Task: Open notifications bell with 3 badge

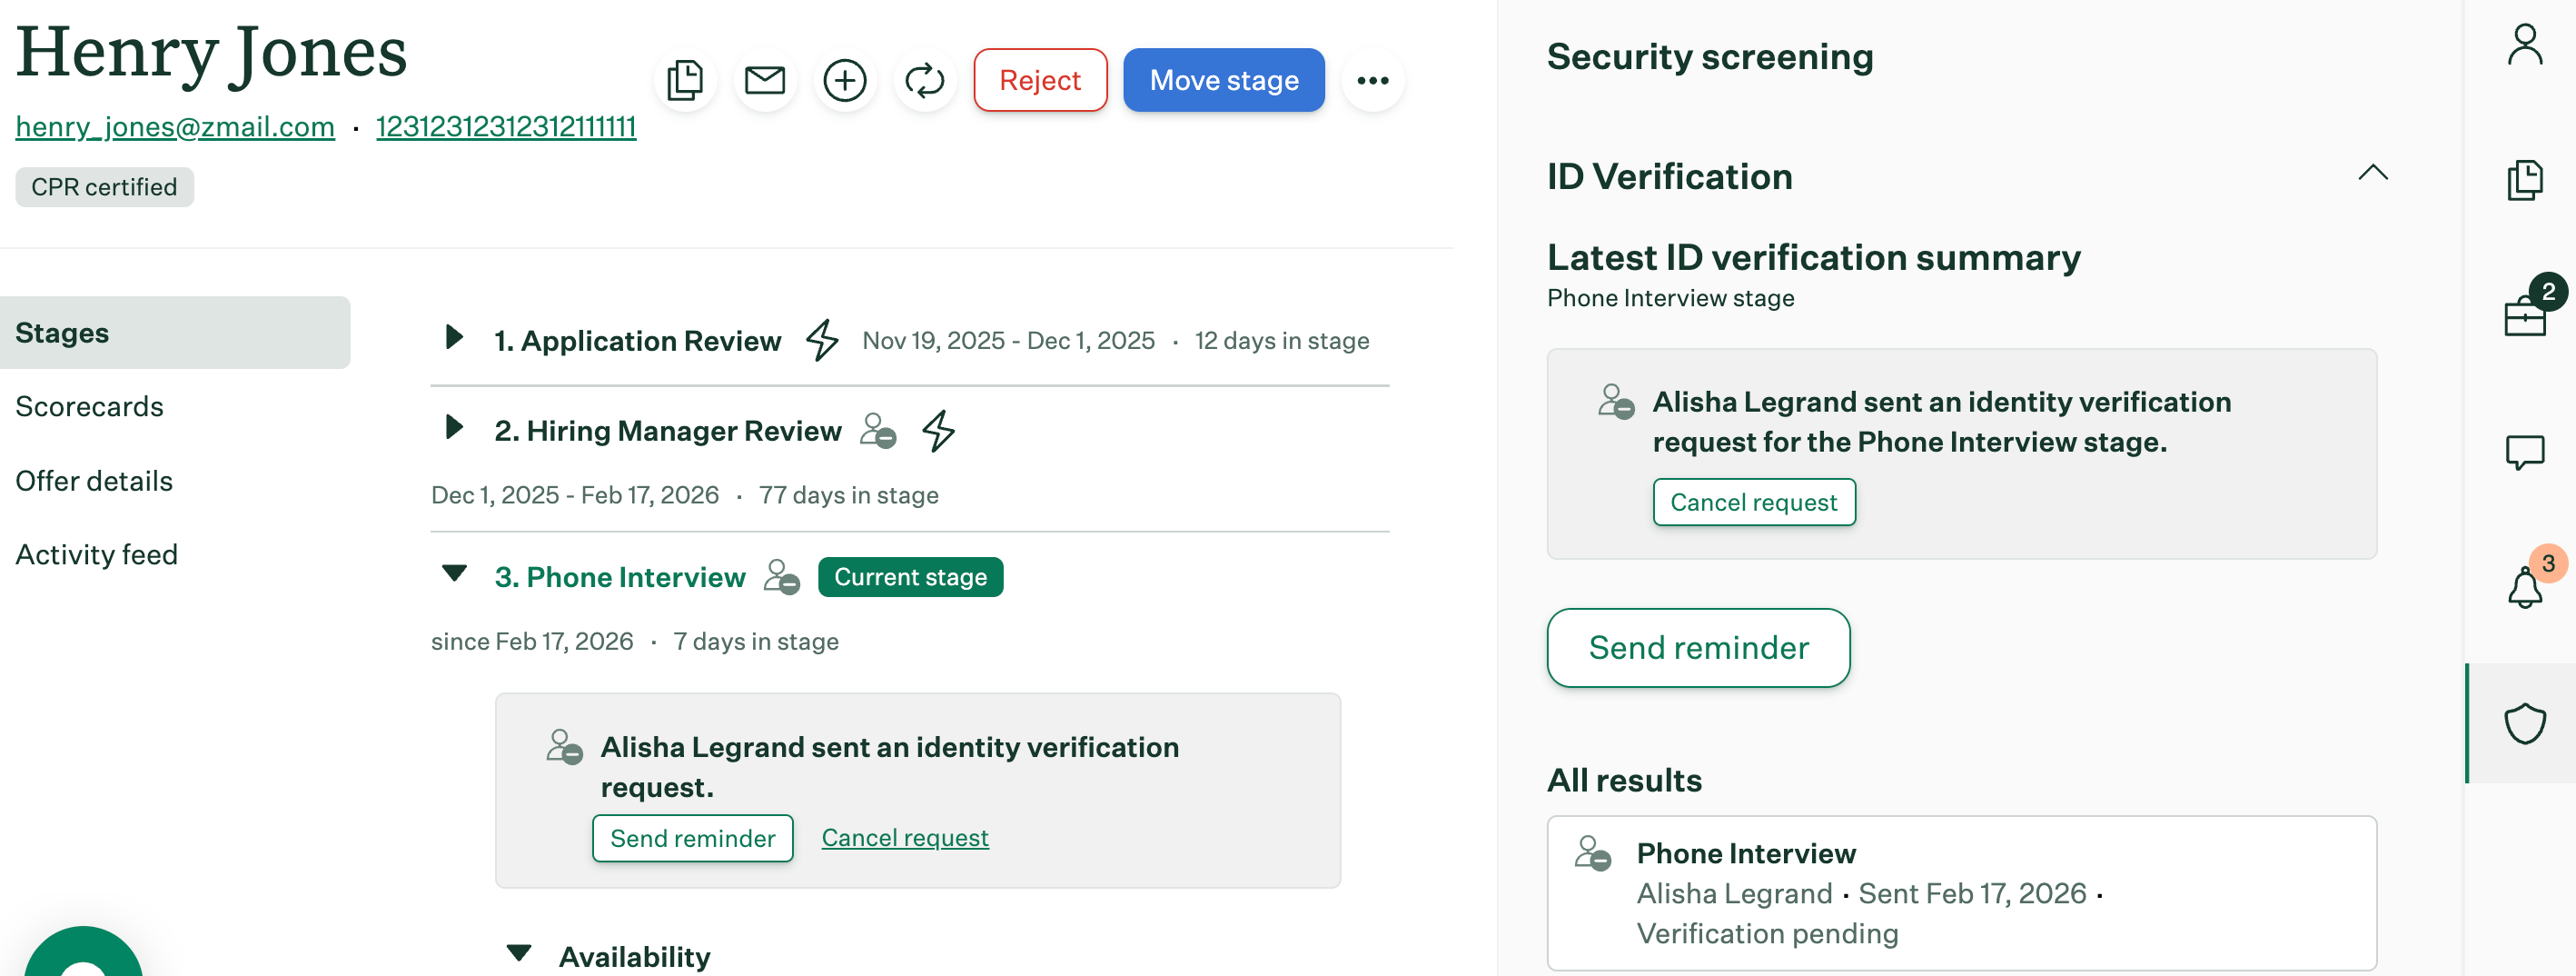Action: (x=2523, y=586)
